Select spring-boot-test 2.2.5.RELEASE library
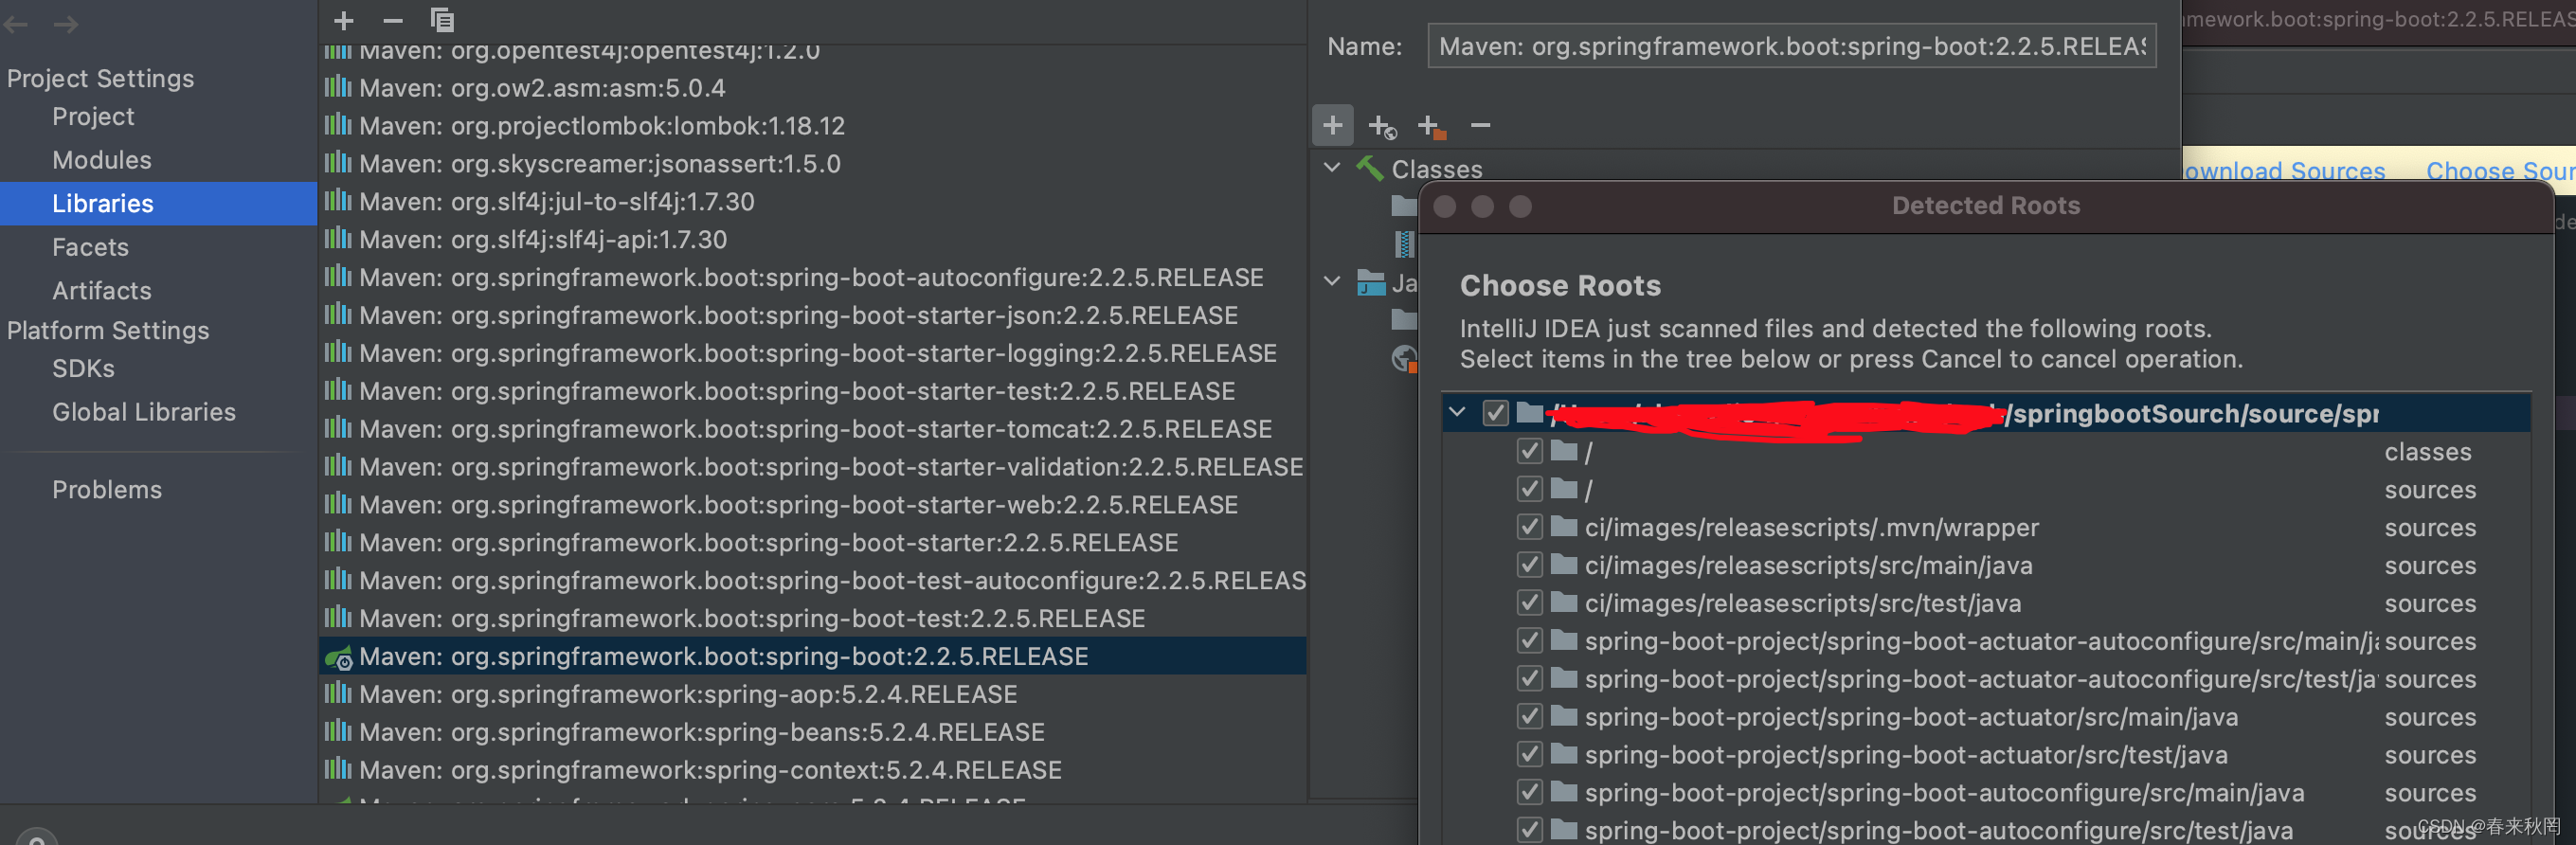 813,618
